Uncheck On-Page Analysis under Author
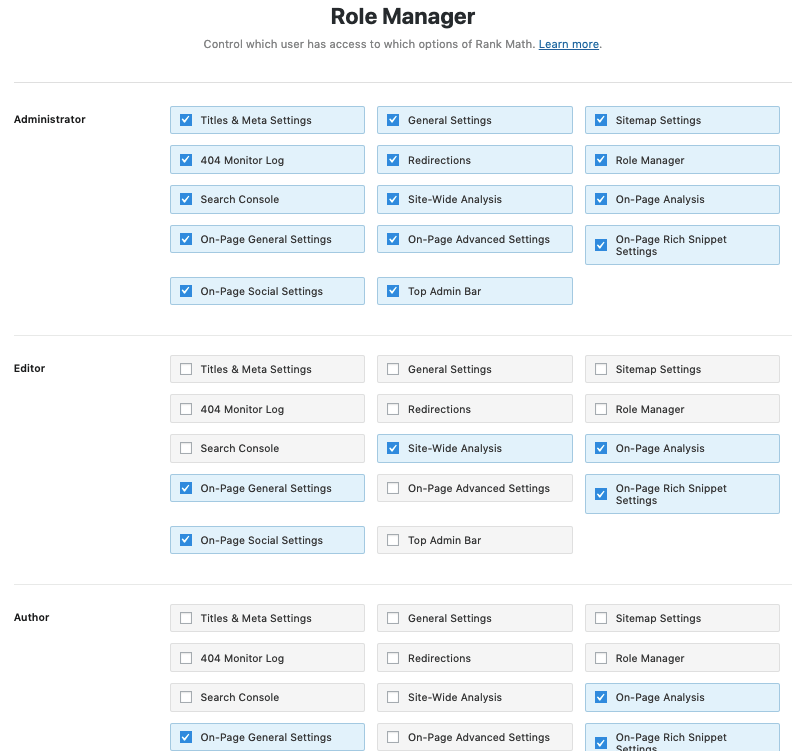 tap(600, 697)
